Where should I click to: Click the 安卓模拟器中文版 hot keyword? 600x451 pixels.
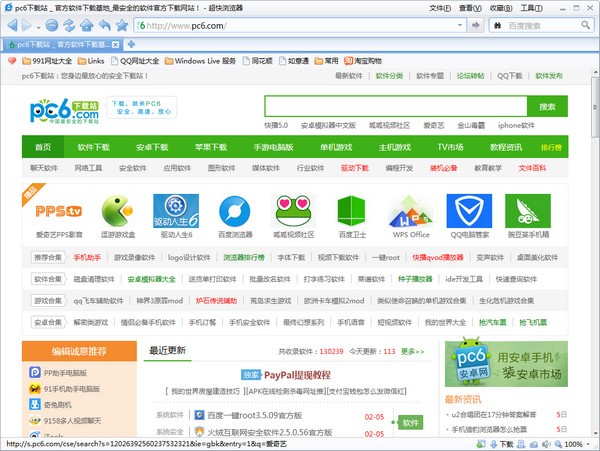point(328,125)
